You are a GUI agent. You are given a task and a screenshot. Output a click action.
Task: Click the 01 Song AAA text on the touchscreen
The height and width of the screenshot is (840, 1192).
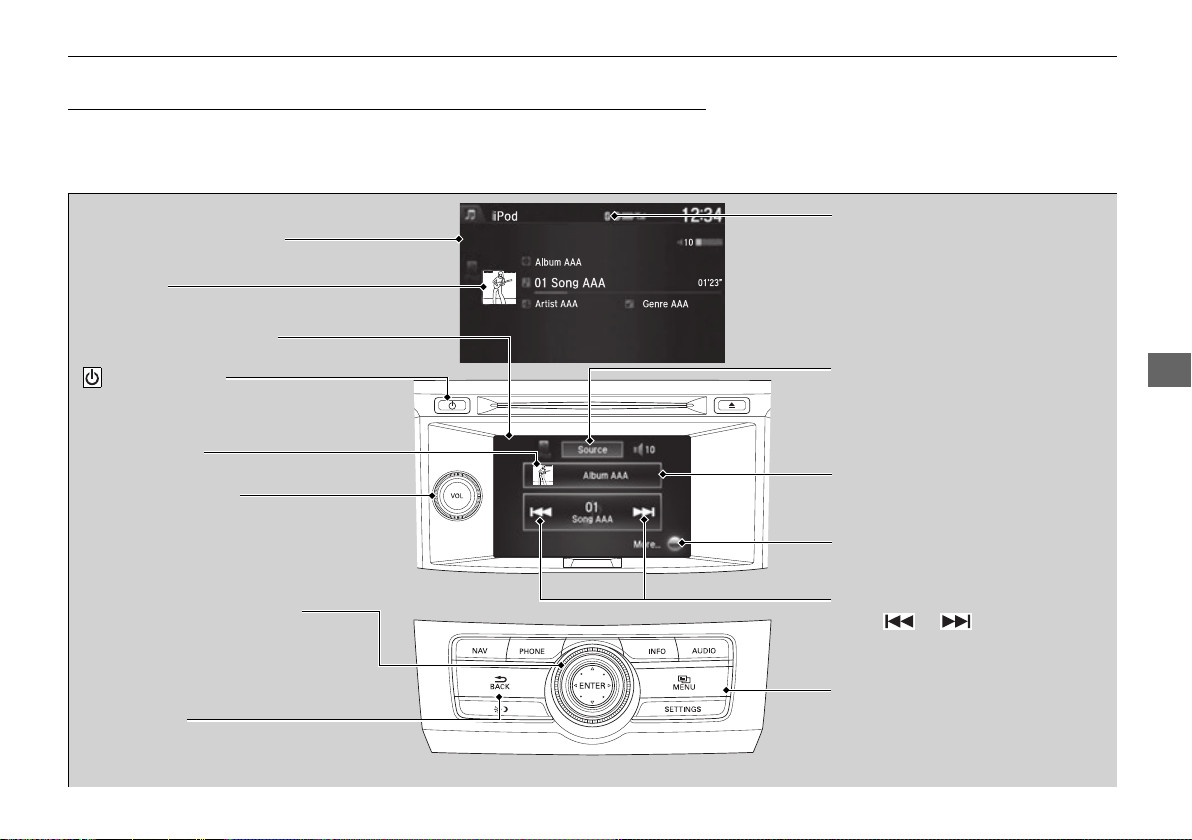click(591, 512)
